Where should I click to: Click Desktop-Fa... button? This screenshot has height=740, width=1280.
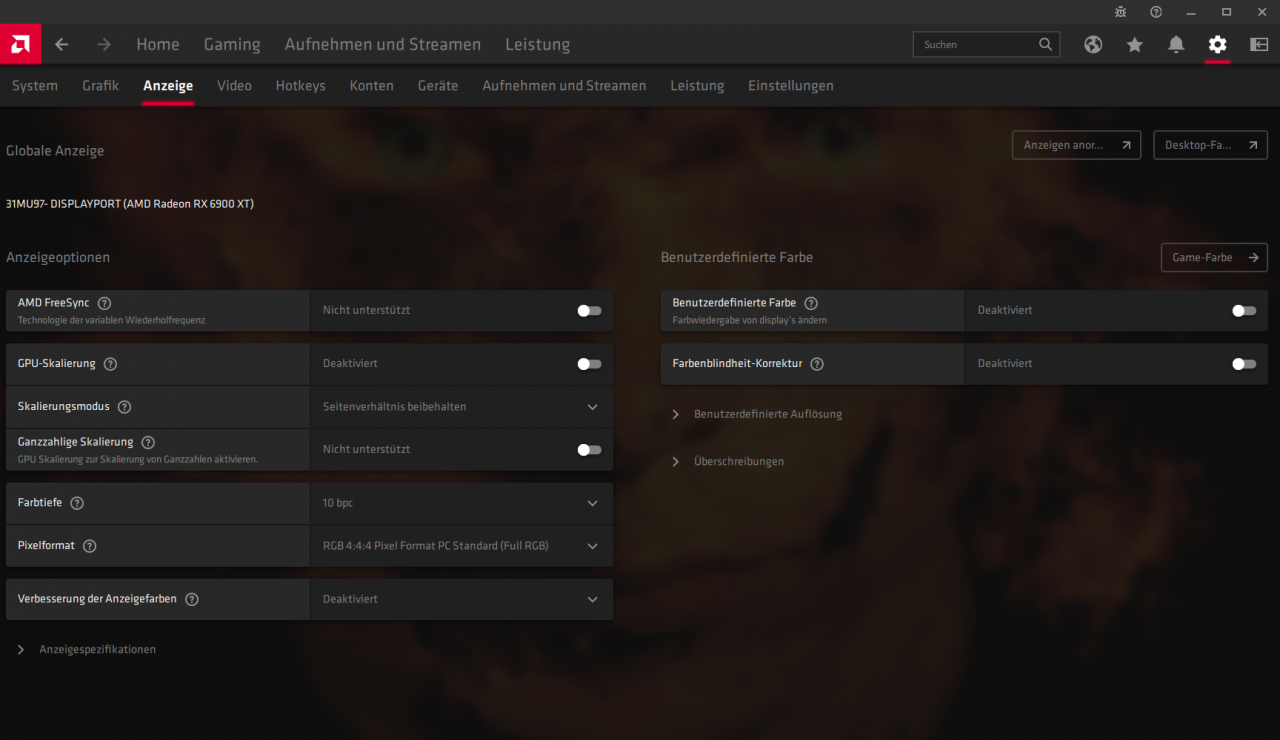pyautogui.click(x=1210, y=145)
